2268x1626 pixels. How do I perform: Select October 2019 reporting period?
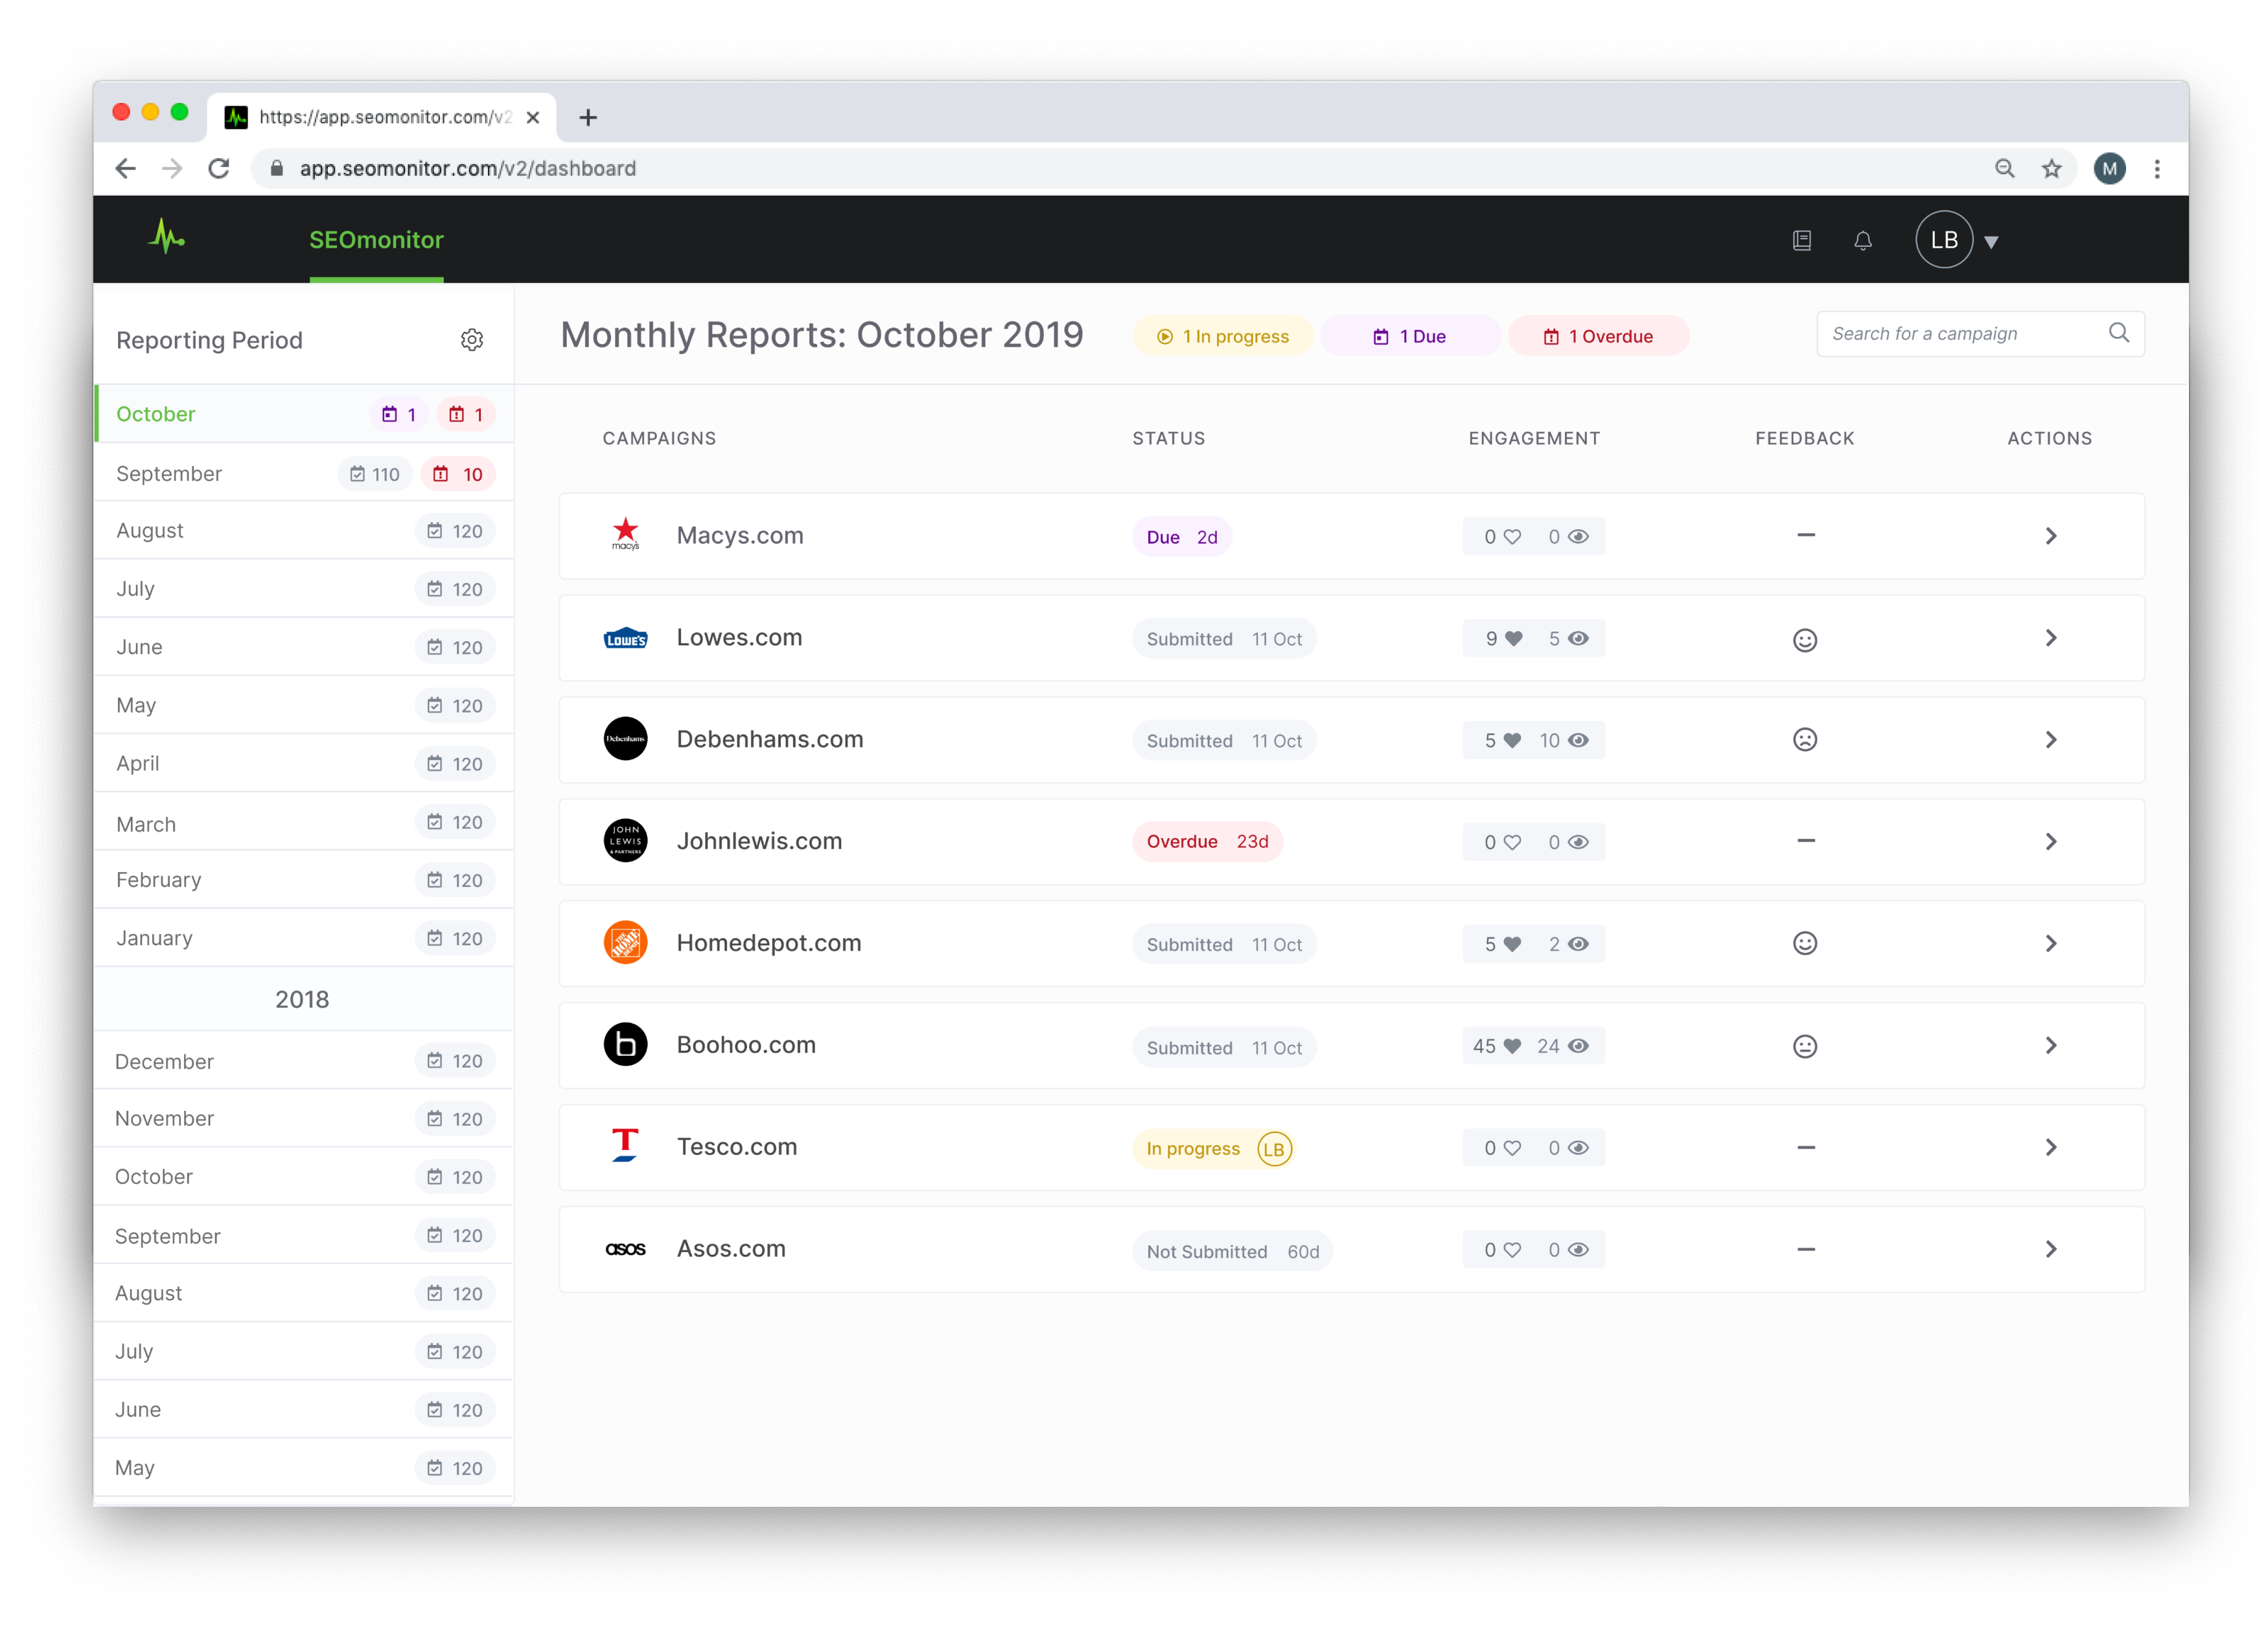305,414
